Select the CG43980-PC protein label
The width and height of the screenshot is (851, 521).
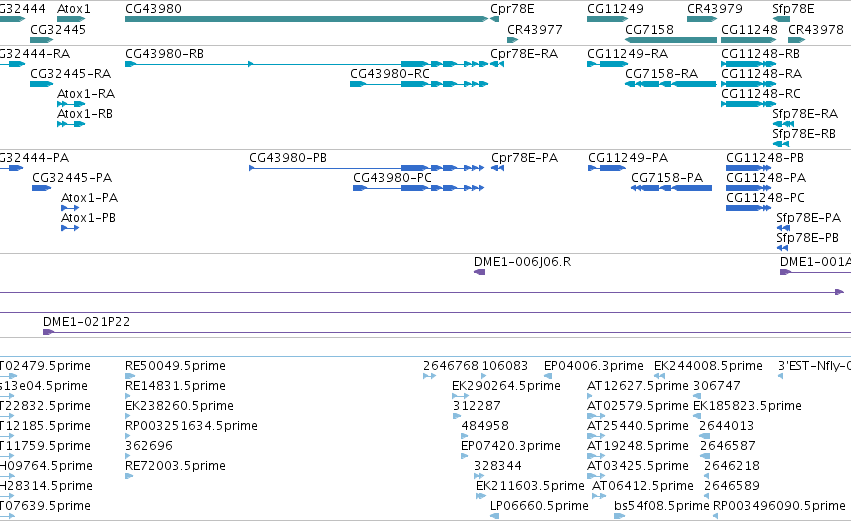pos(392,178)
